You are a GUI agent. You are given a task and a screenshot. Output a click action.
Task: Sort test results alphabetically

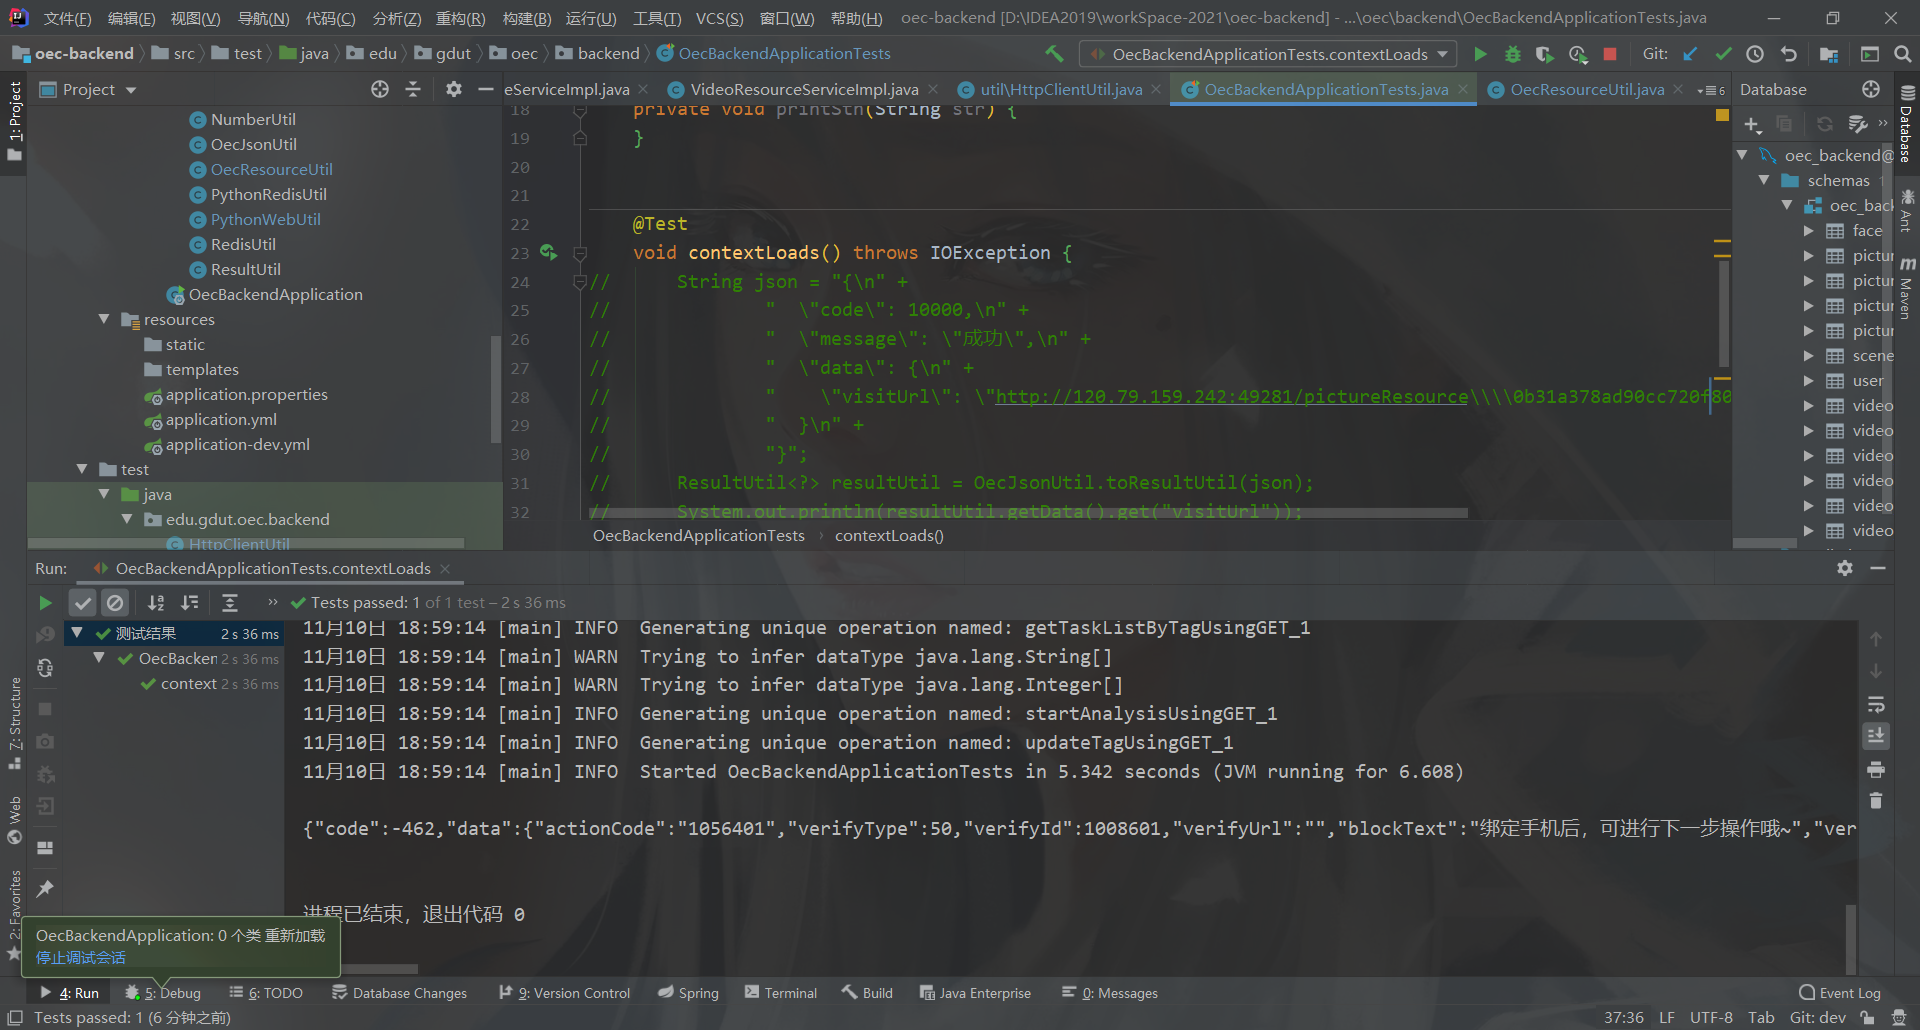point(156,602)
